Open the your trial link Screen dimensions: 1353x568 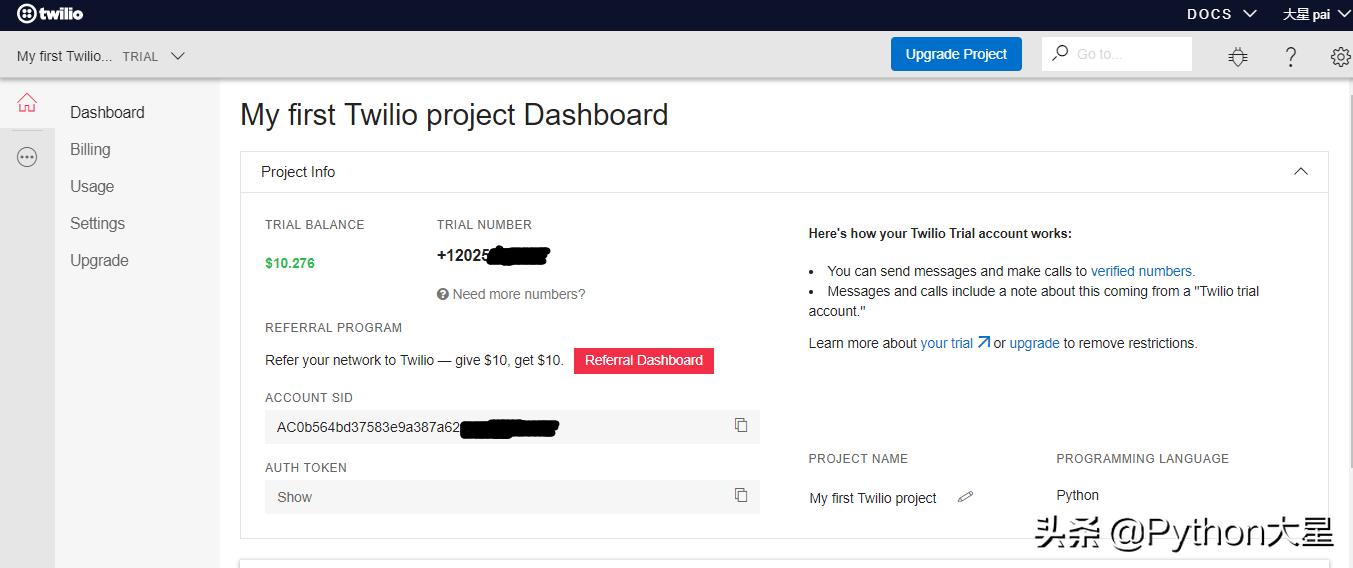click(955, 343)
